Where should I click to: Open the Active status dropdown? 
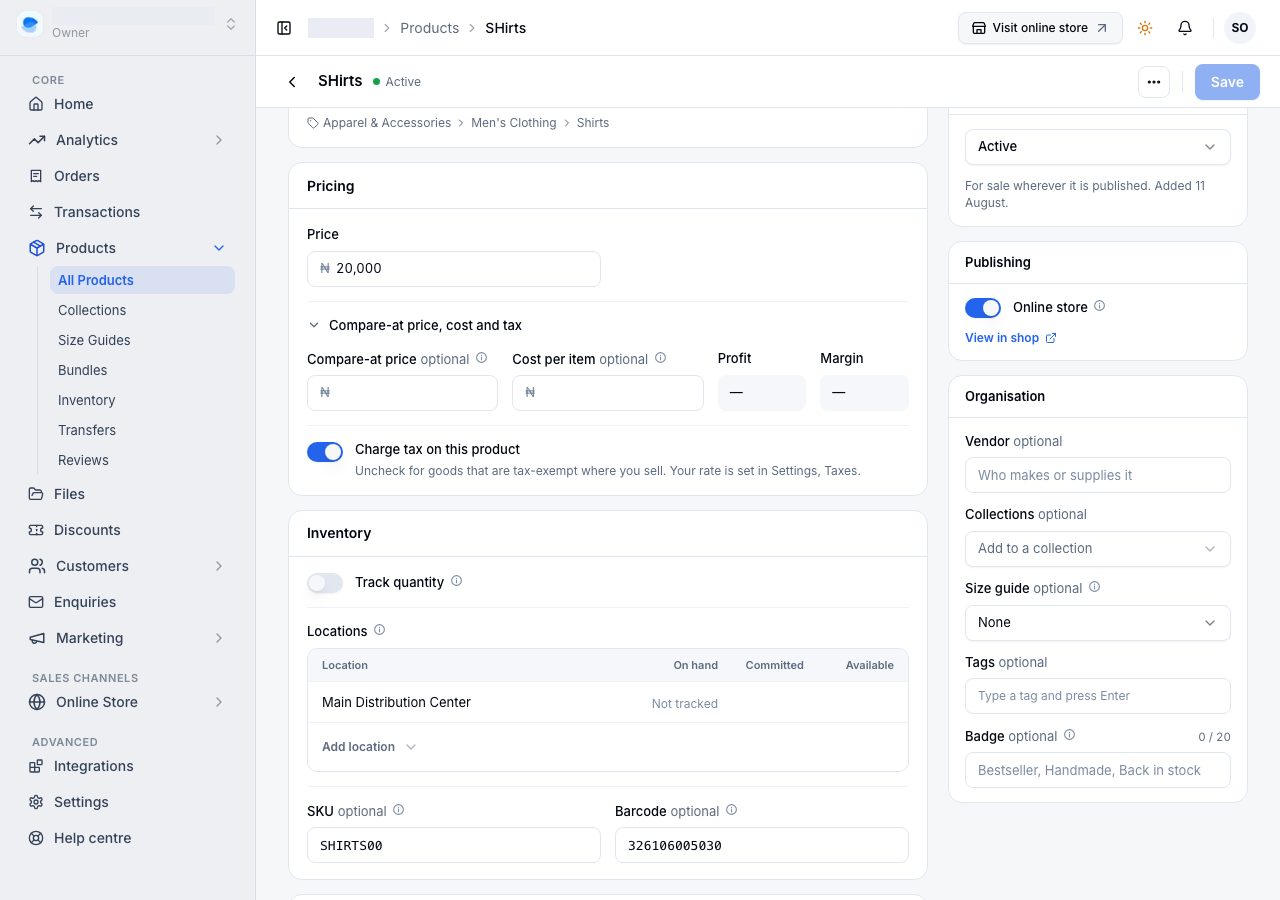(x=1097, y=147)
